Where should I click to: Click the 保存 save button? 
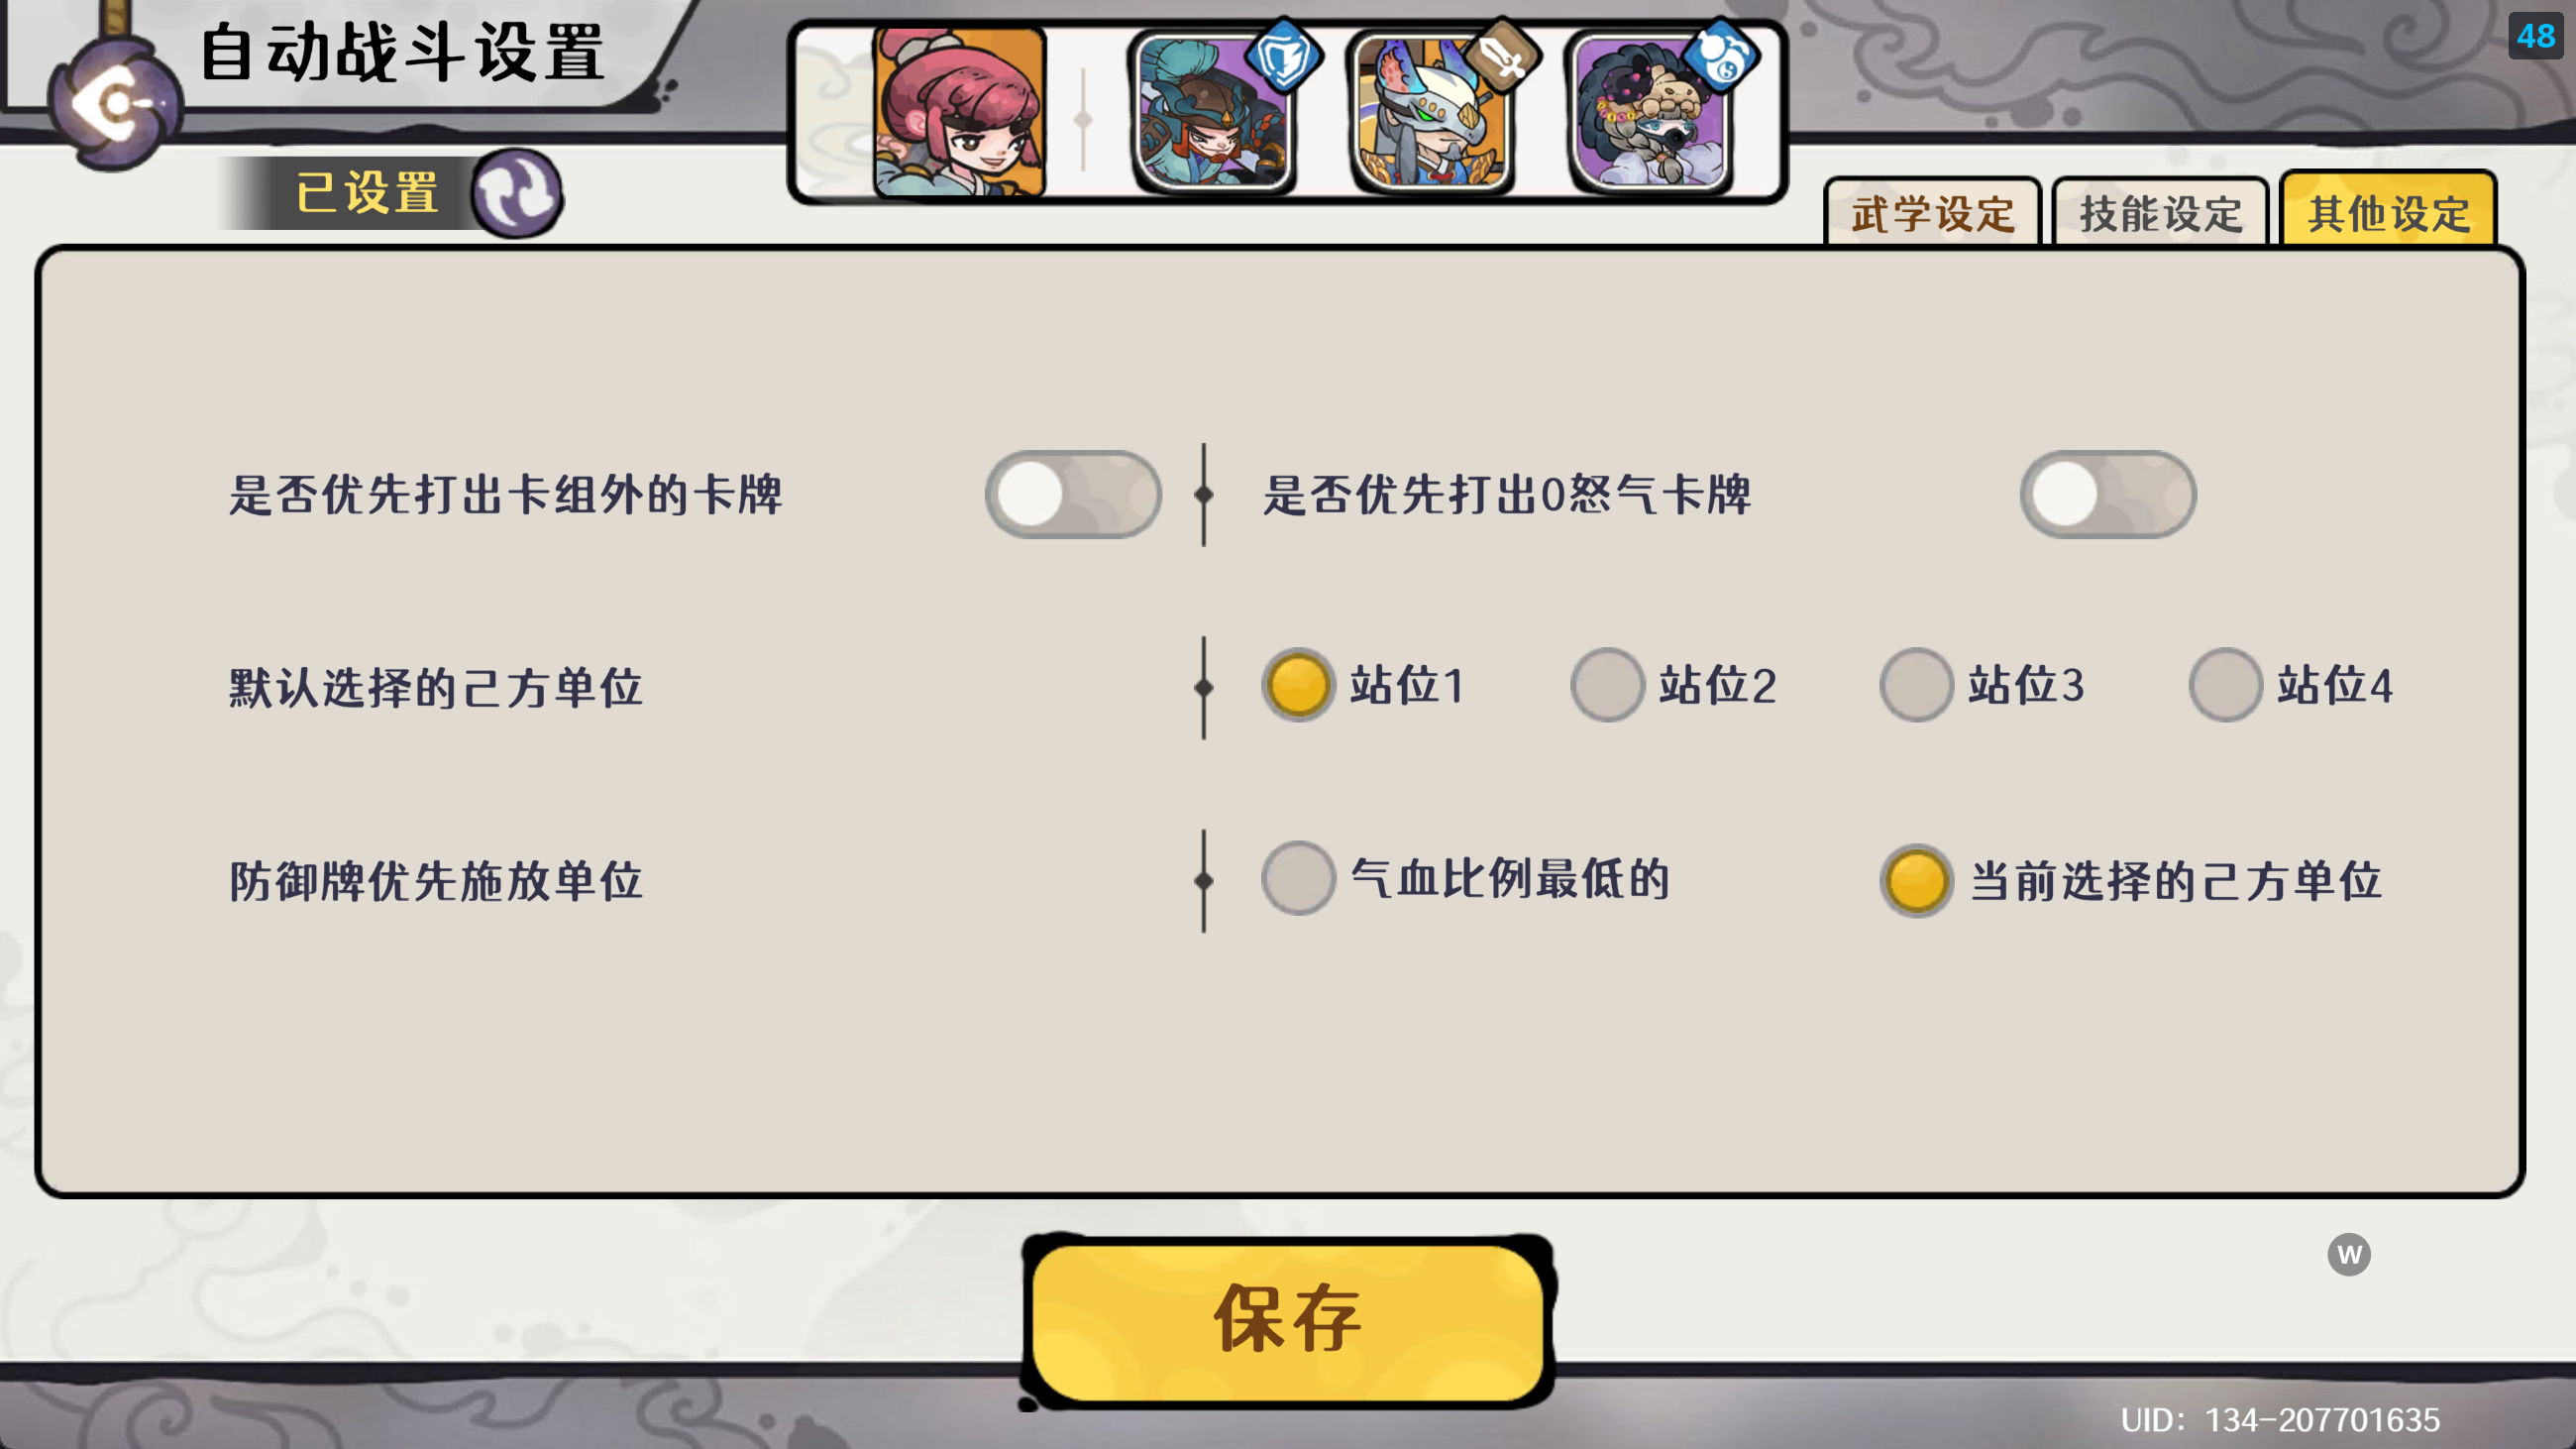(x=1288, y=1319)
